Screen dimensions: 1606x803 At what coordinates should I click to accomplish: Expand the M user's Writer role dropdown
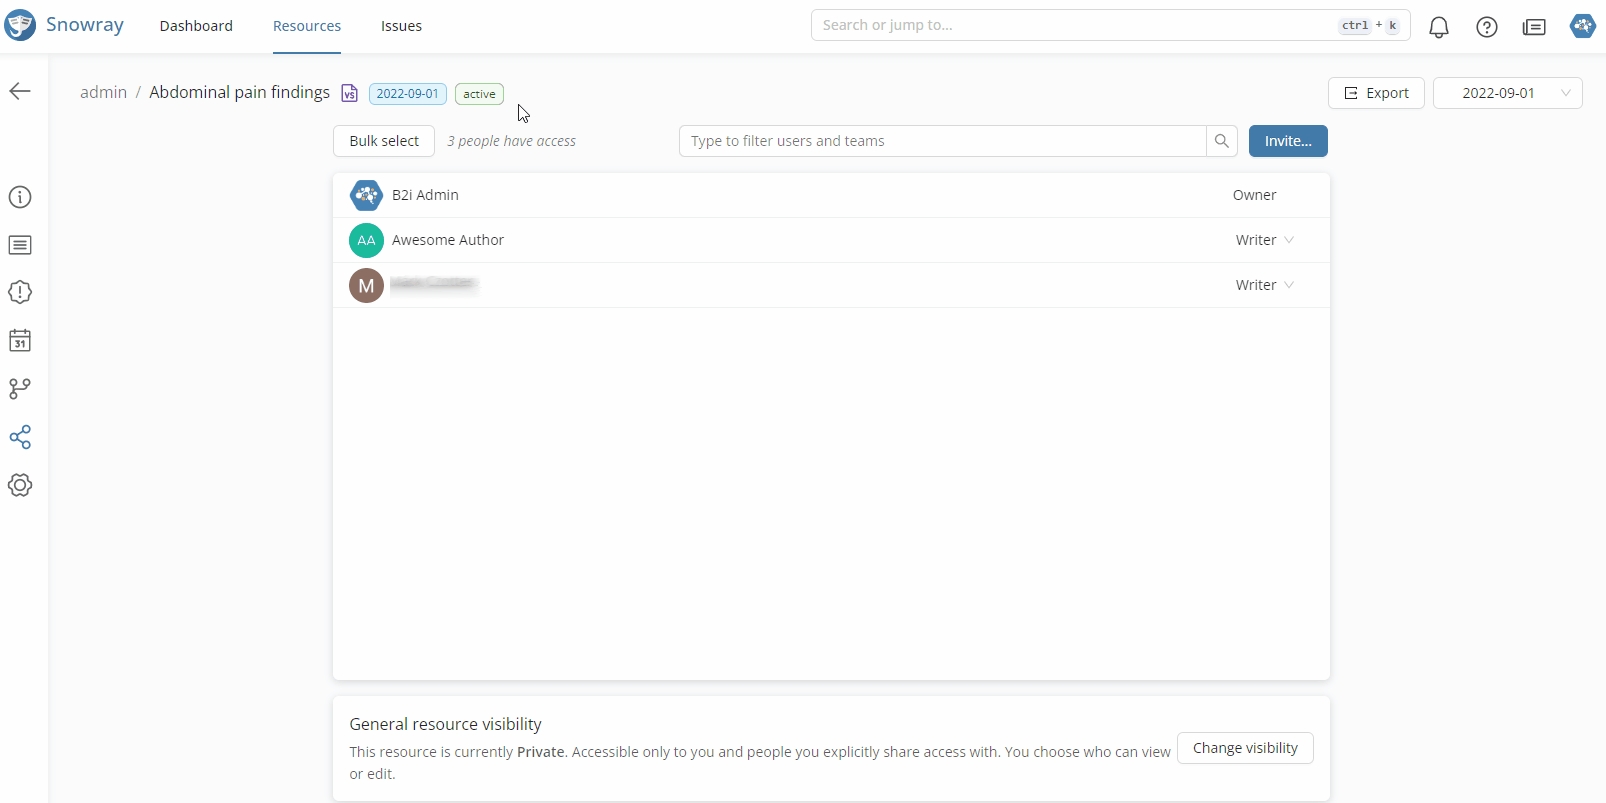pyautogui.click(x=1265, y=285)
